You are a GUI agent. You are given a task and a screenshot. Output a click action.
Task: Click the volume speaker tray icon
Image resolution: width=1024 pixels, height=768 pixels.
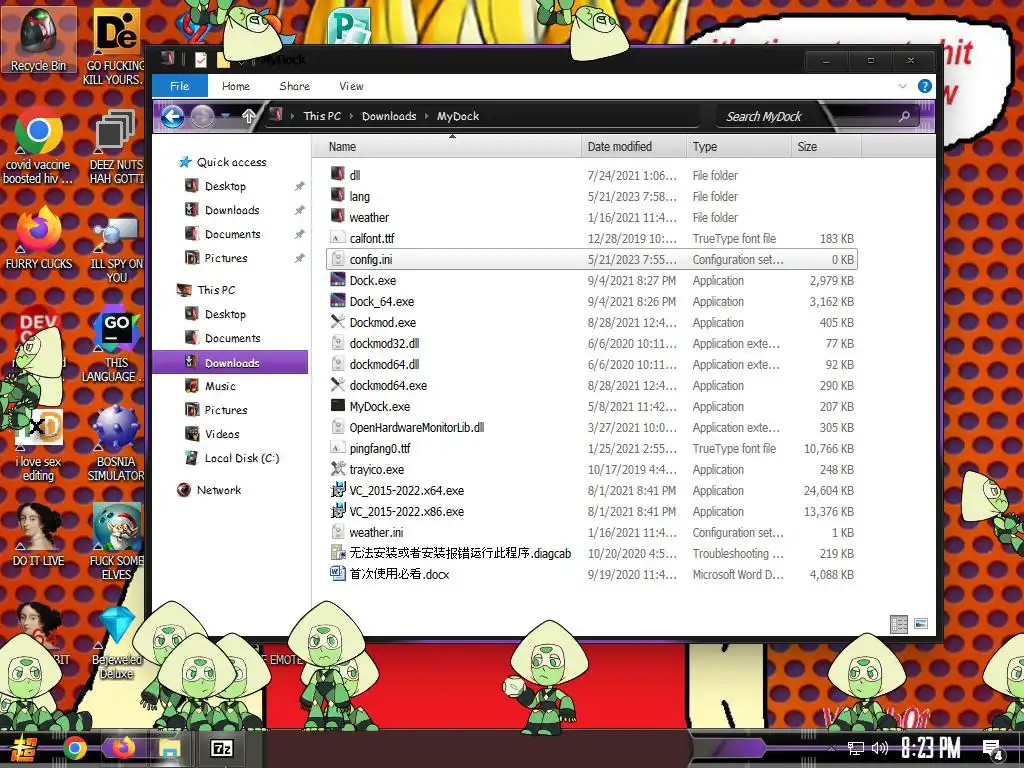(880, 748)
